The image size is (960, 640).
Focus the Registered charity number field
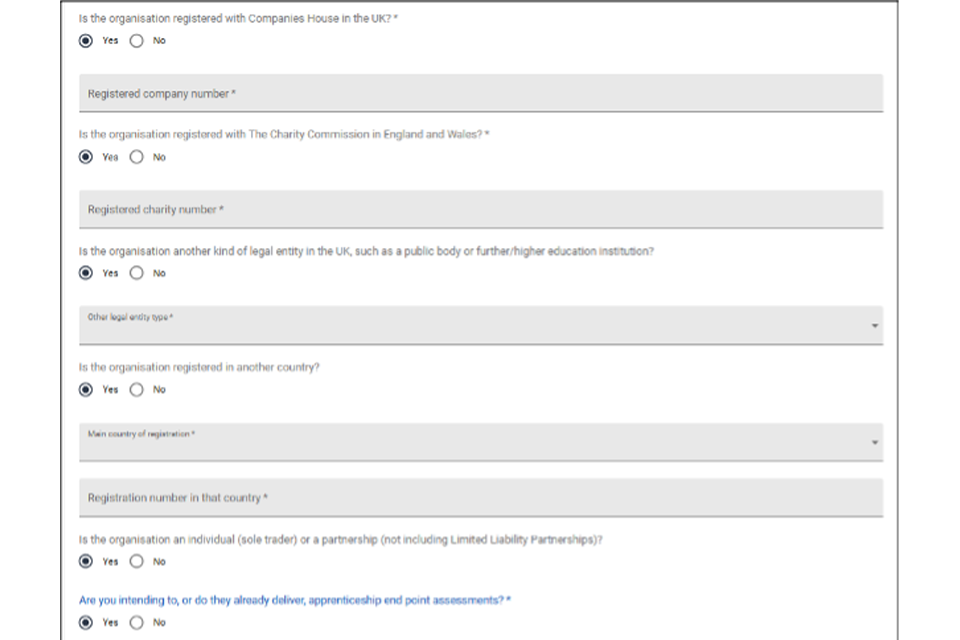[x=480, y=209]
